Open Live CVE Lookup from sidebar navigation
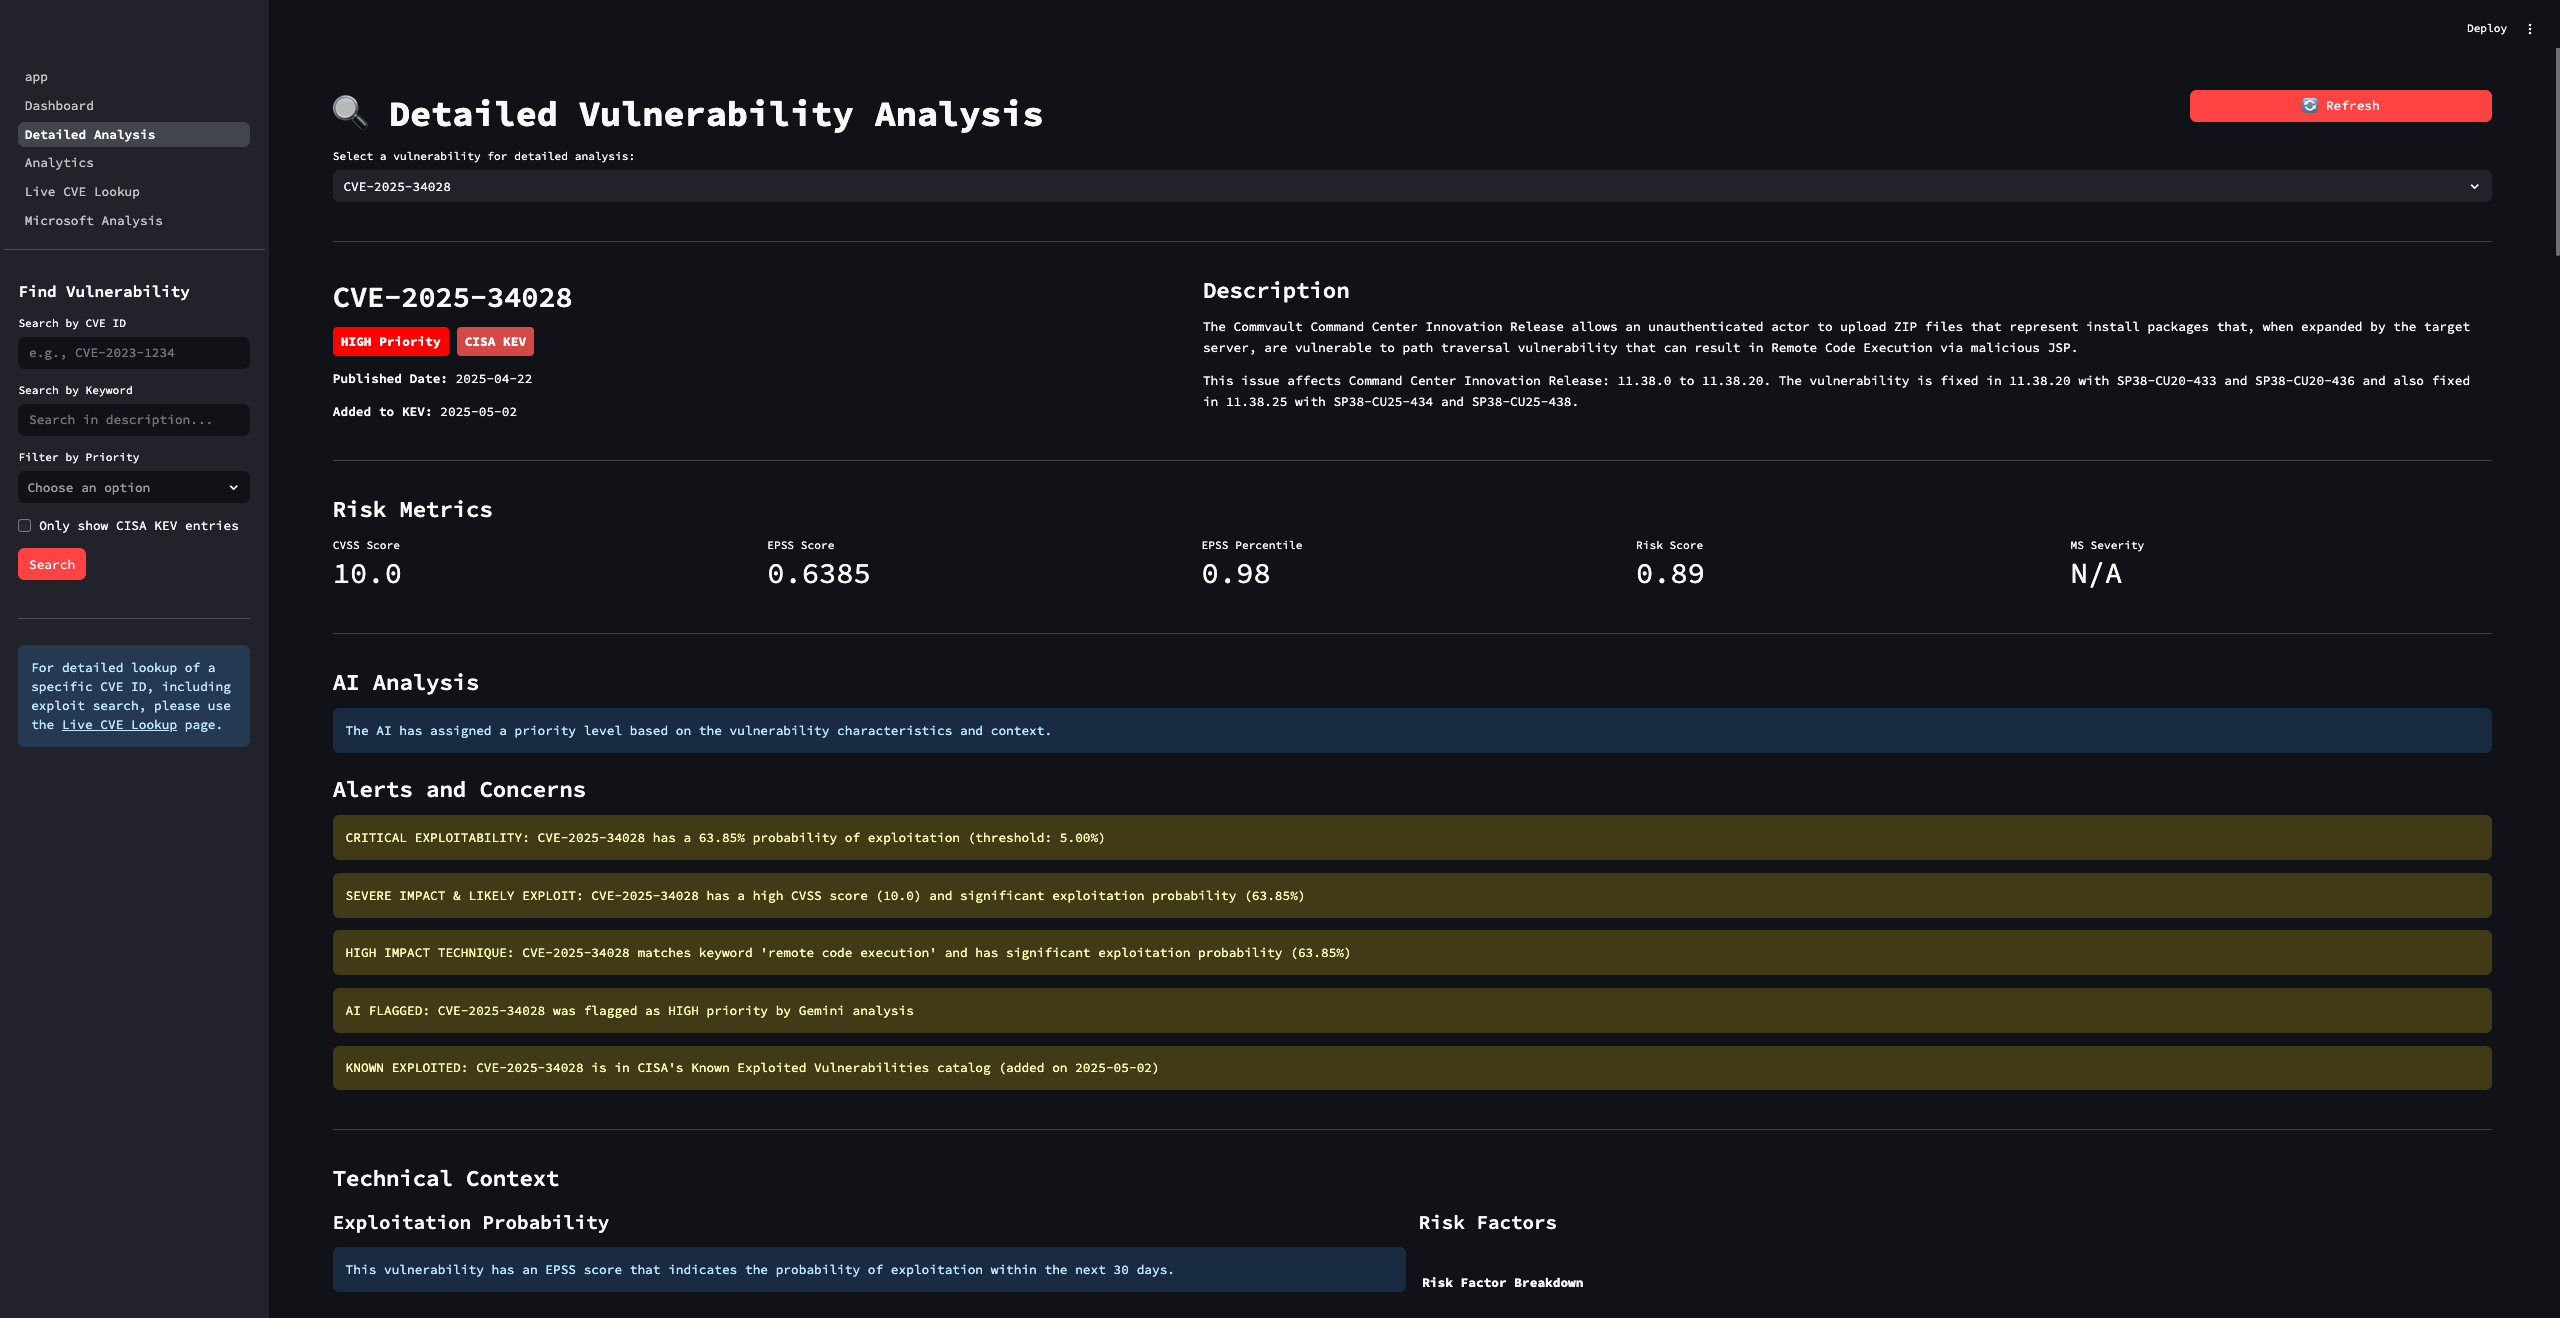Screen dimensions: 2560x1318 coord(82,192)
